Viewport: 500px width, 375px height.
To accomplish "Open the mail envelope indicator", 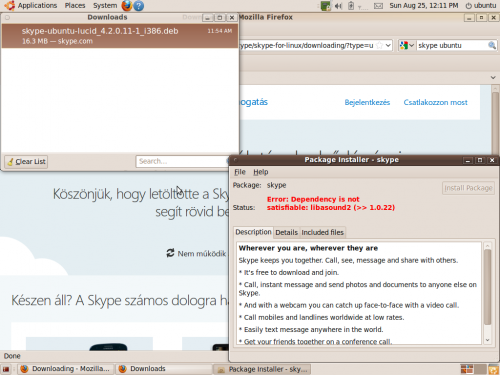I will click(378, 6).
